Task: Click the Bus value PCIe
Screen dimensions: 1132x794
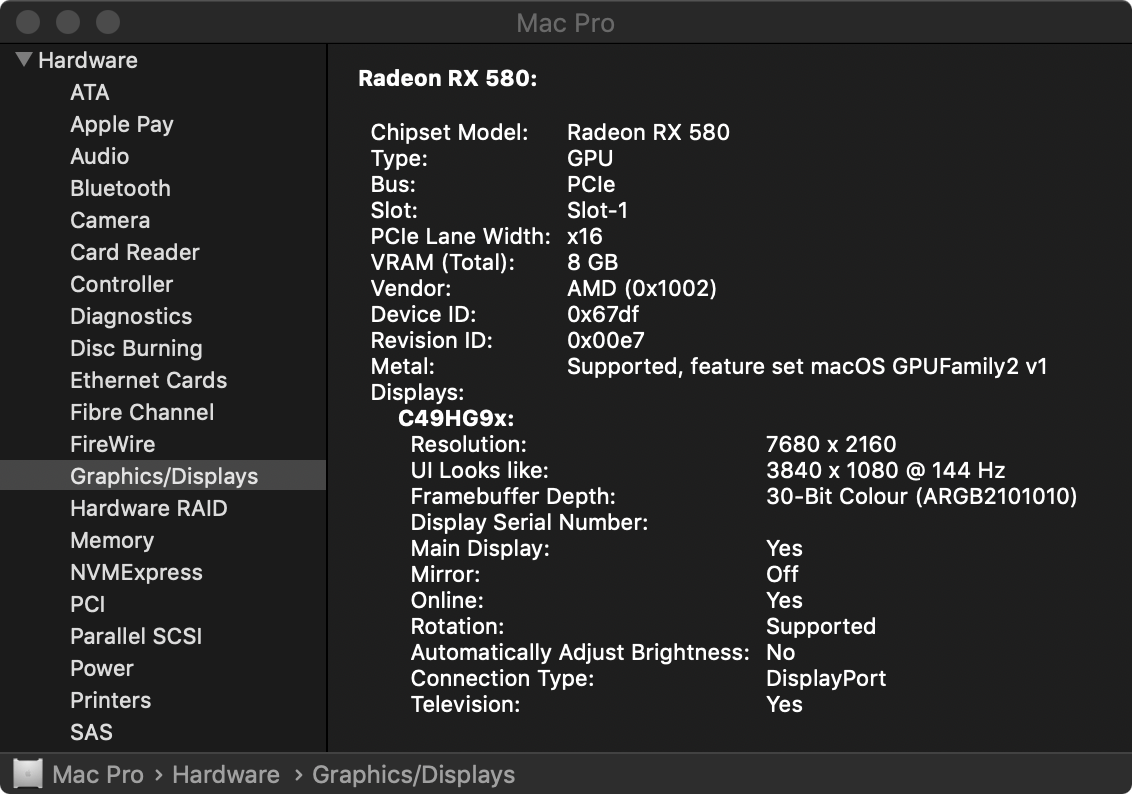Action: pos(591,184)
